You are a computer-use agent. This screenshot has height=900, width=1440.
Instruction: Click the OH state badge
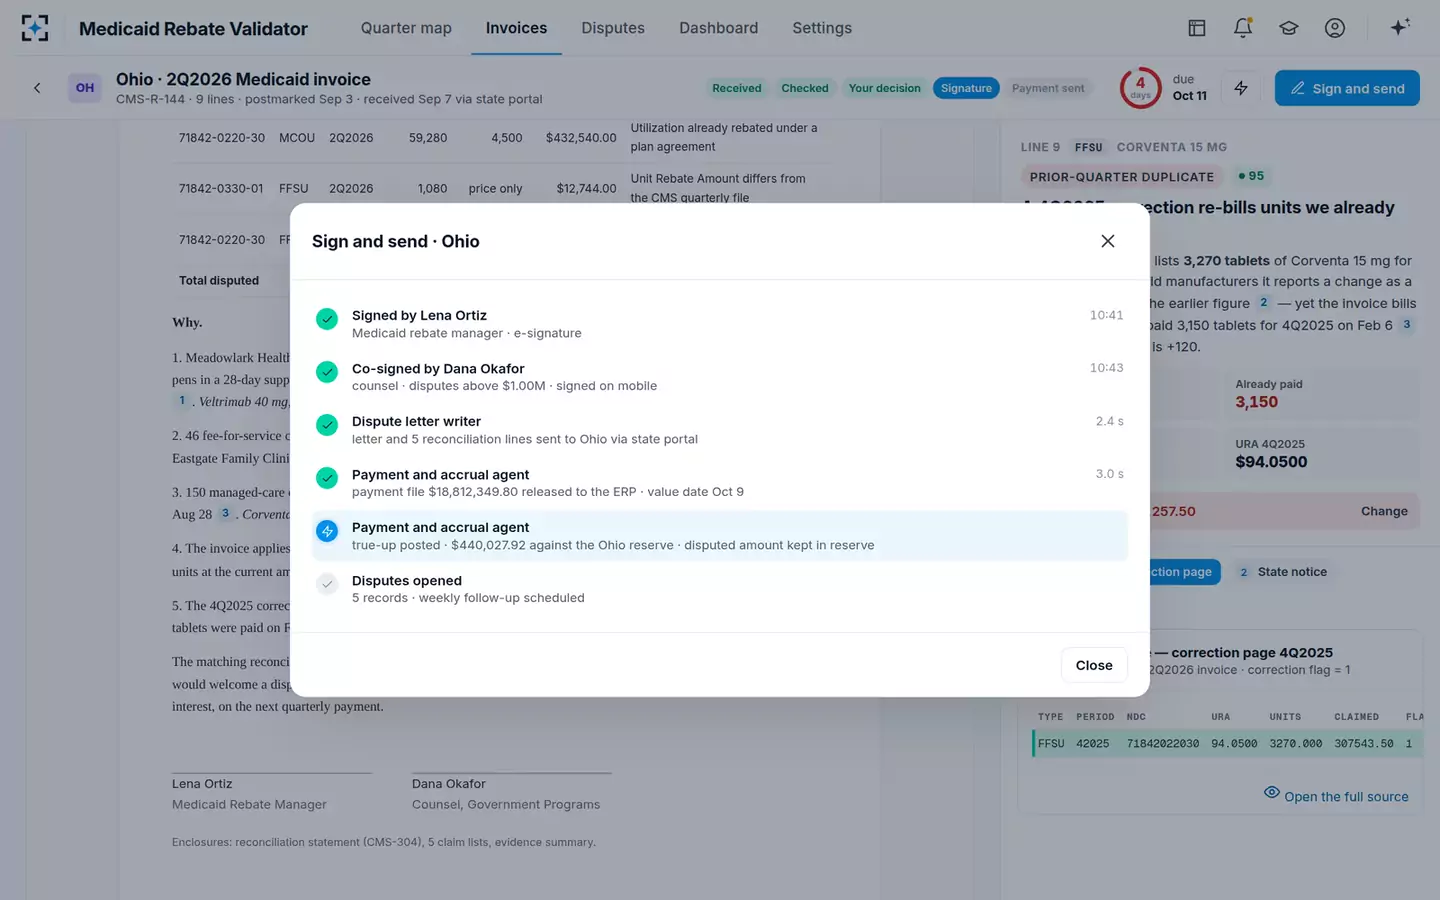(85, 88)
